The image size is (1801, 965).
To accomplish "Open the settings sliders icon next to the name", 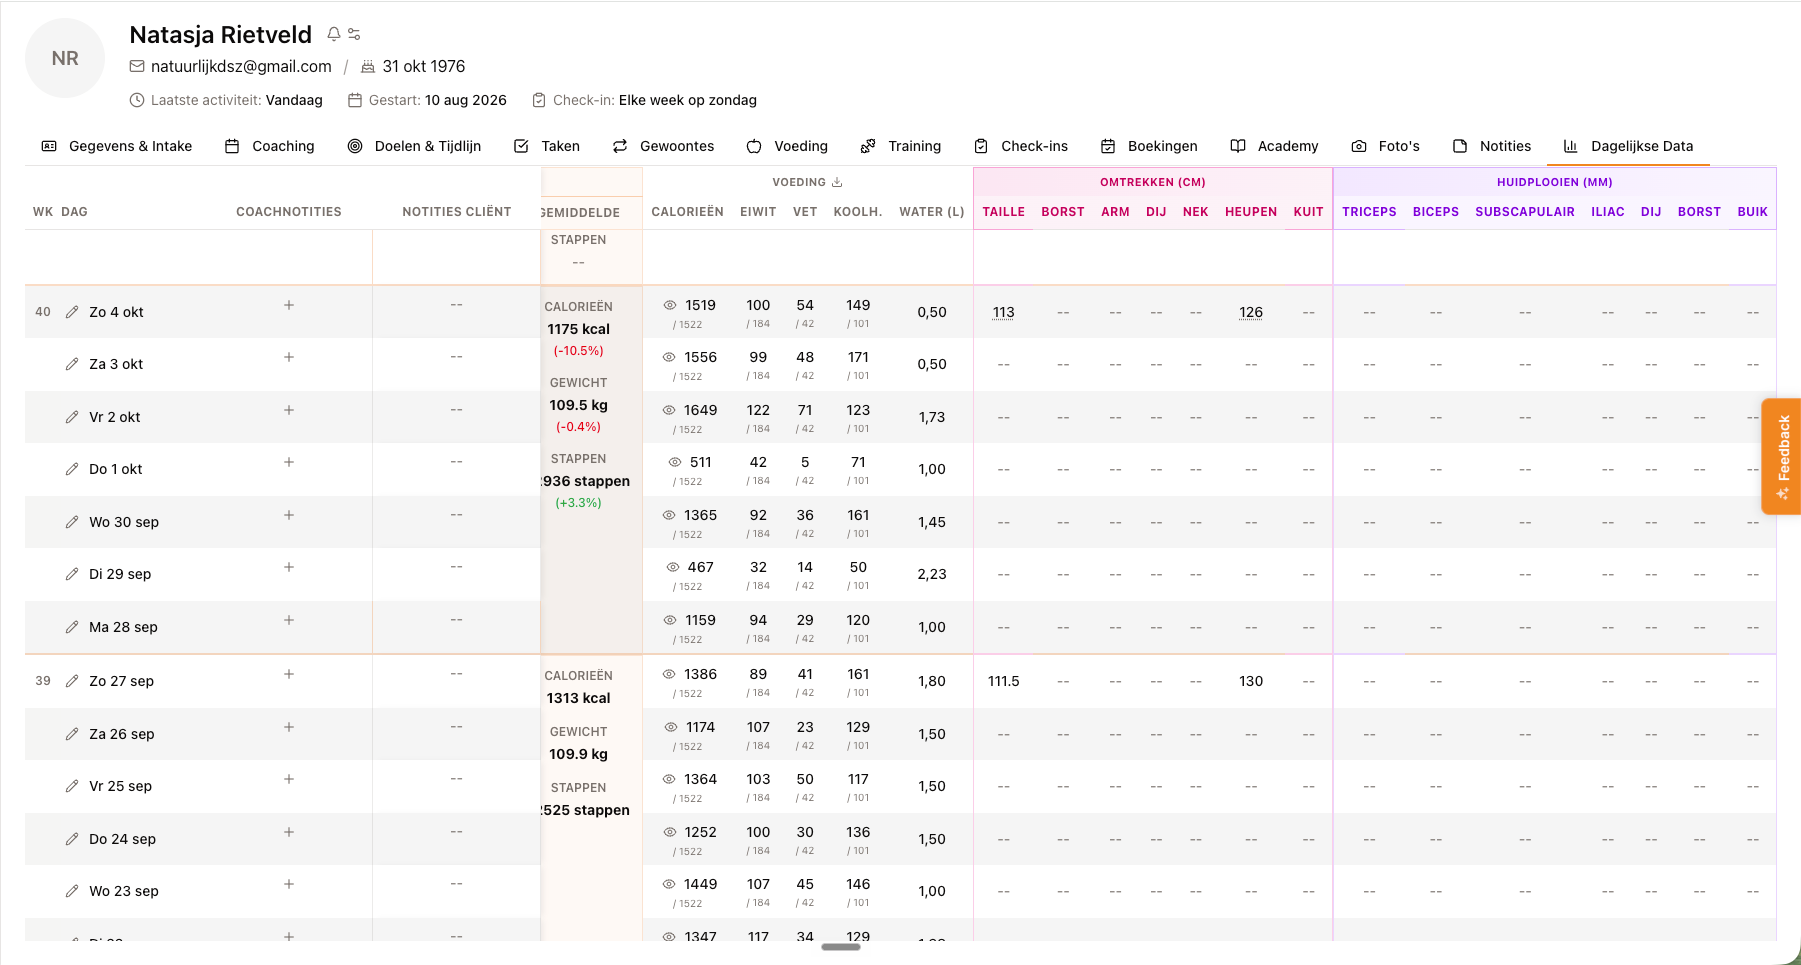I will click(x=354, y=34).
